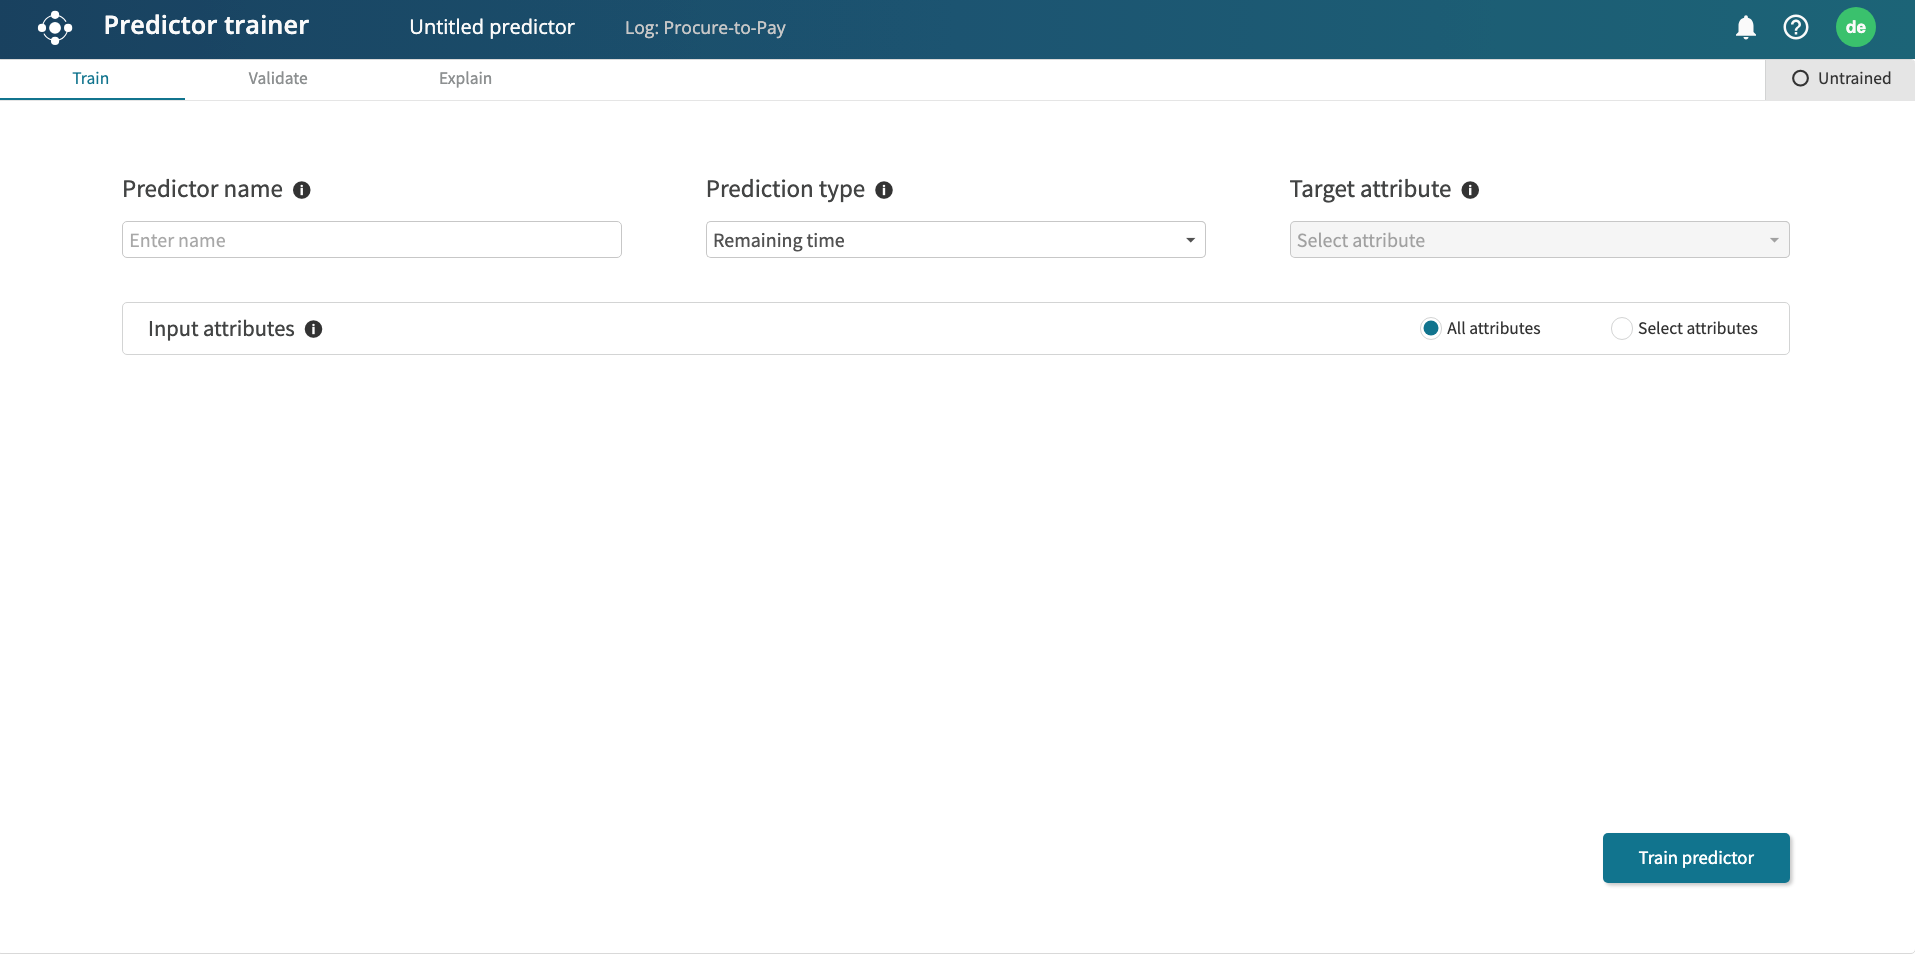This screenshot has width=1915, height=963.
Task: Expand the Target attribute dropdown
Action: (x=1539, y=240)
